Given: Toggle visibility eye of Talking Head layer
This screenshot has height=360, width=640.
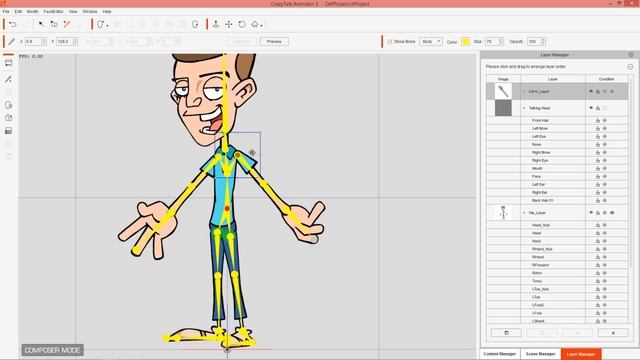Looking at the screenshot, I should tap(591, 108).
